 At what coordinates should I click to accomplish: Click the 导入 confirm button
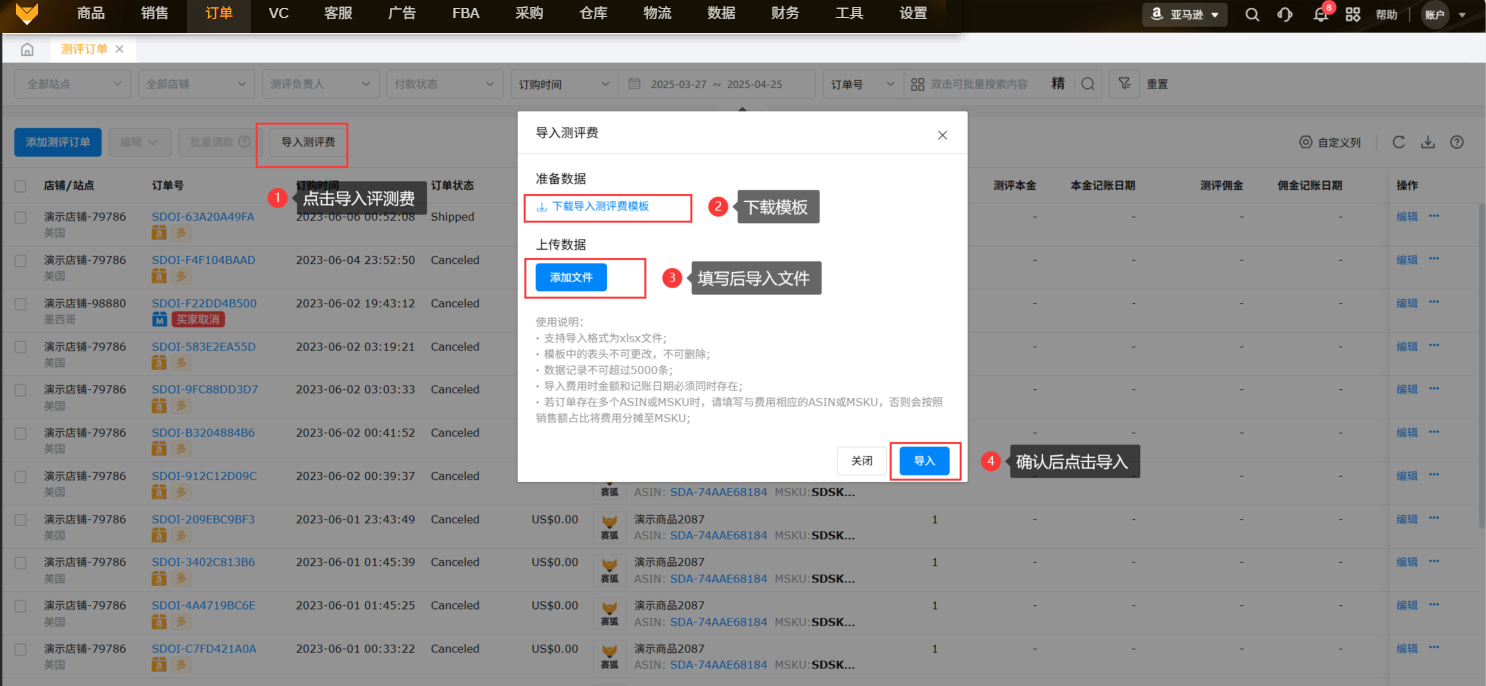point(924,461)
